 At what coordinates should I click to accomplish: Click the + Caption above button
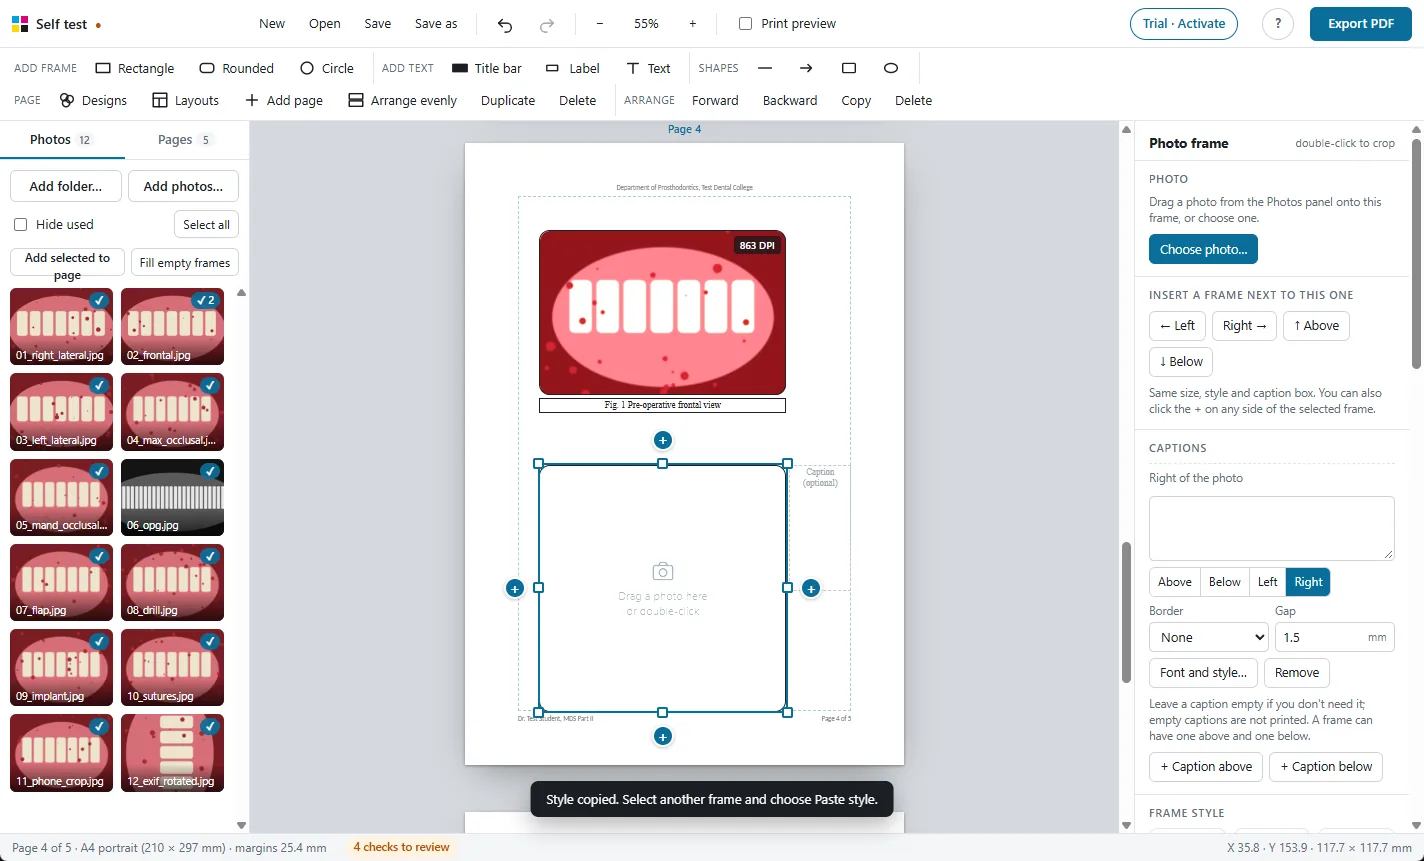[x=1205, y=767]
